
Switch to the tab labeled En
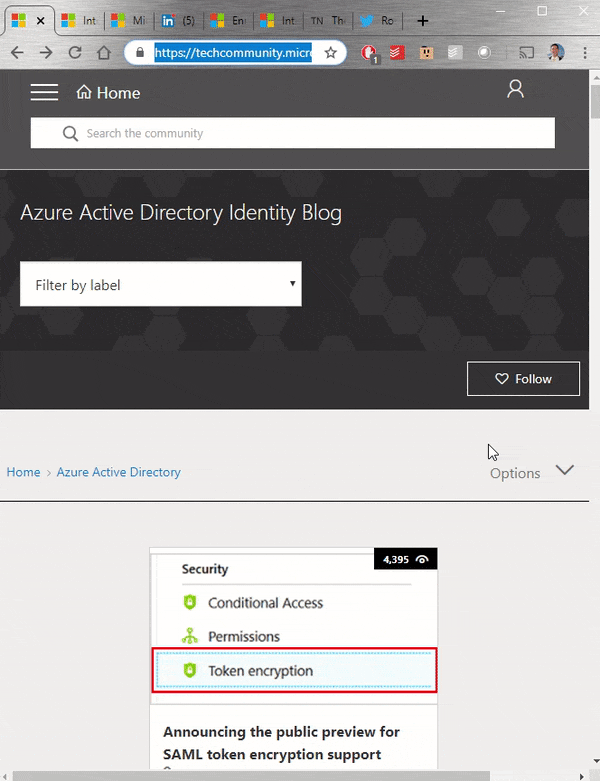pos(228,21)
